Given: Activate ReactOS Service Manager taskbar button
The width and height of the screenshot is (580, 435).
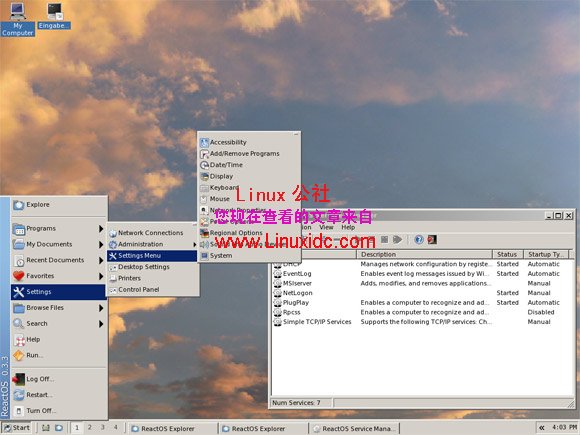Looking at the screenshot, I should click(354, 429).
